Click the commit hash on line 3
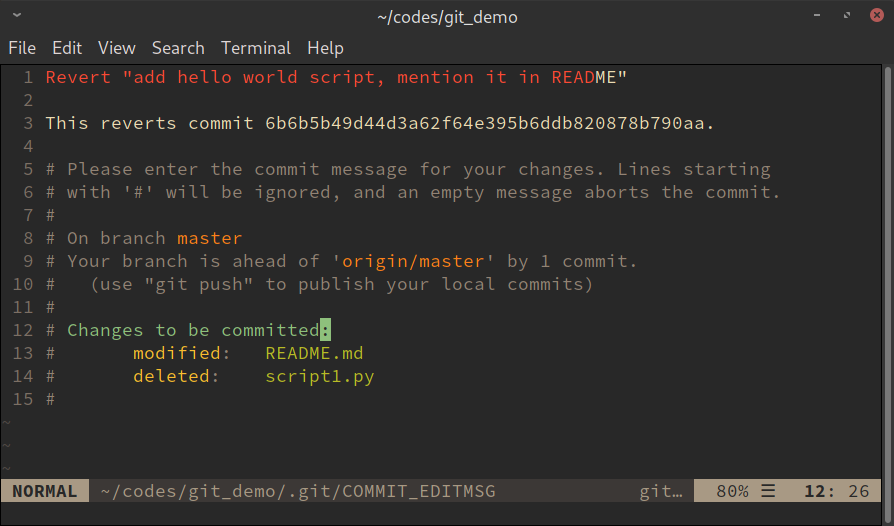This screenshot has width=894, height=526. click(x=485, y=123)
